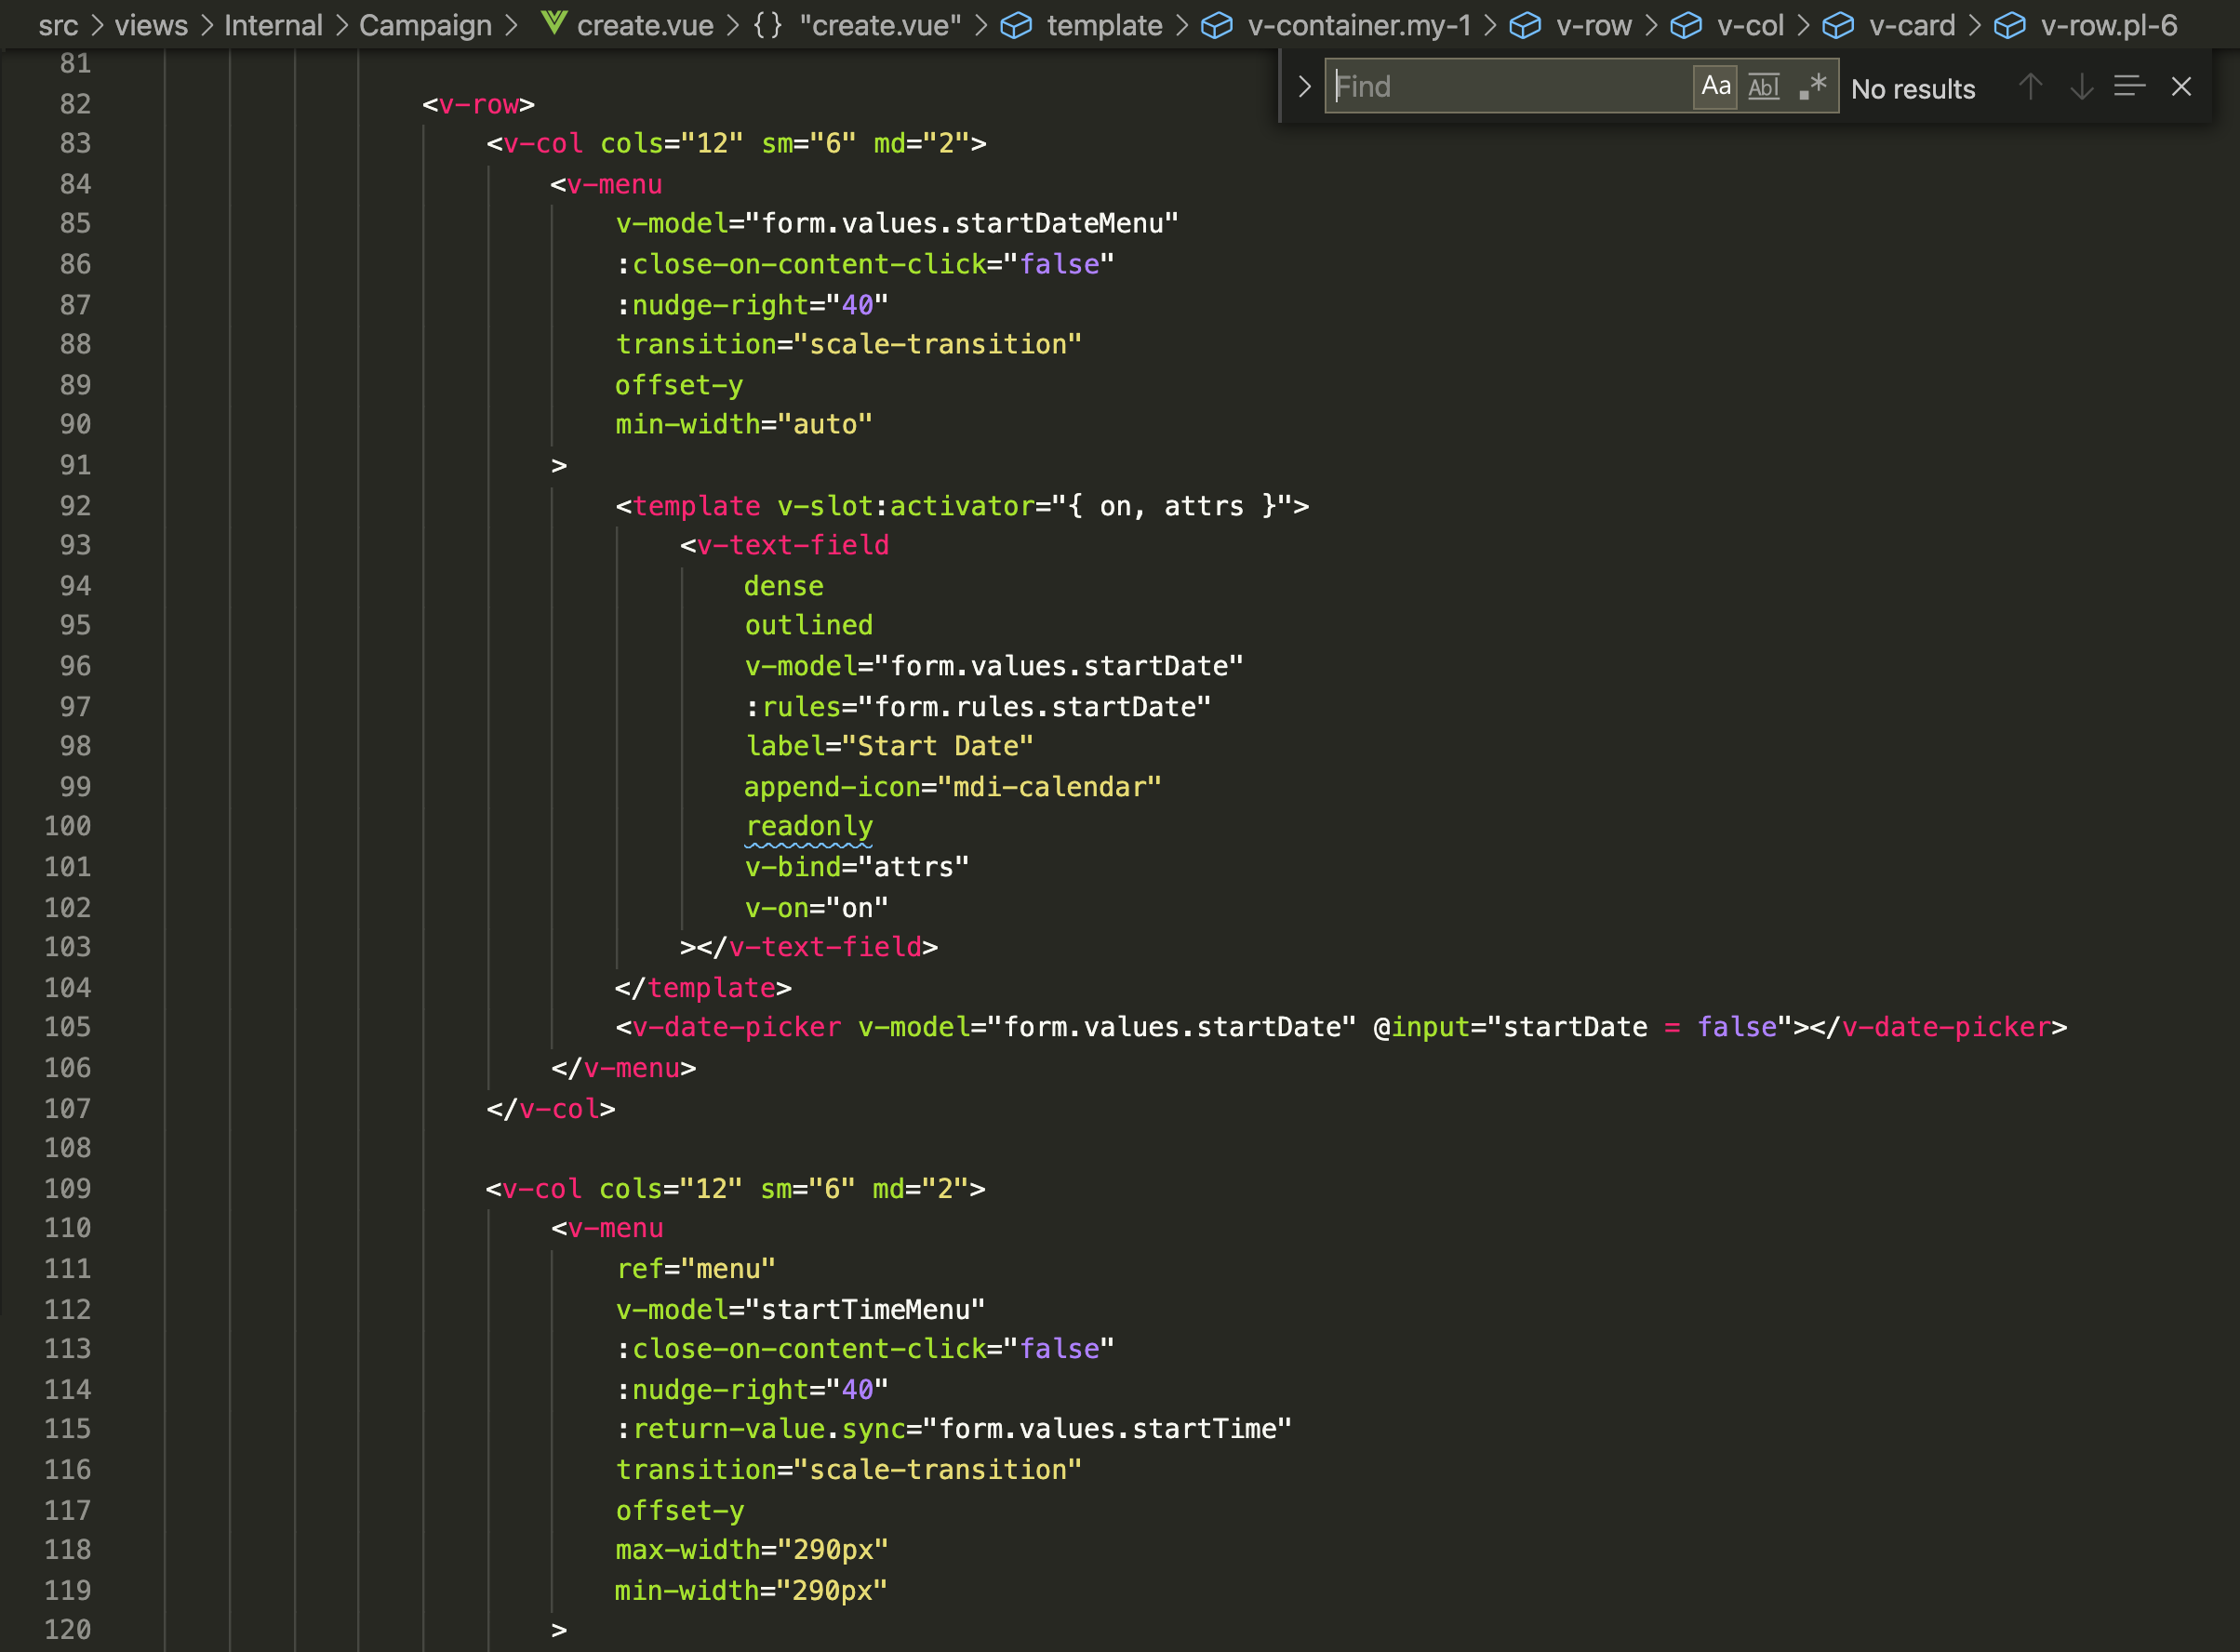The image size is (2240, 1652).
Task: Click outlined attribute on line 95
Action: point(809,625)
